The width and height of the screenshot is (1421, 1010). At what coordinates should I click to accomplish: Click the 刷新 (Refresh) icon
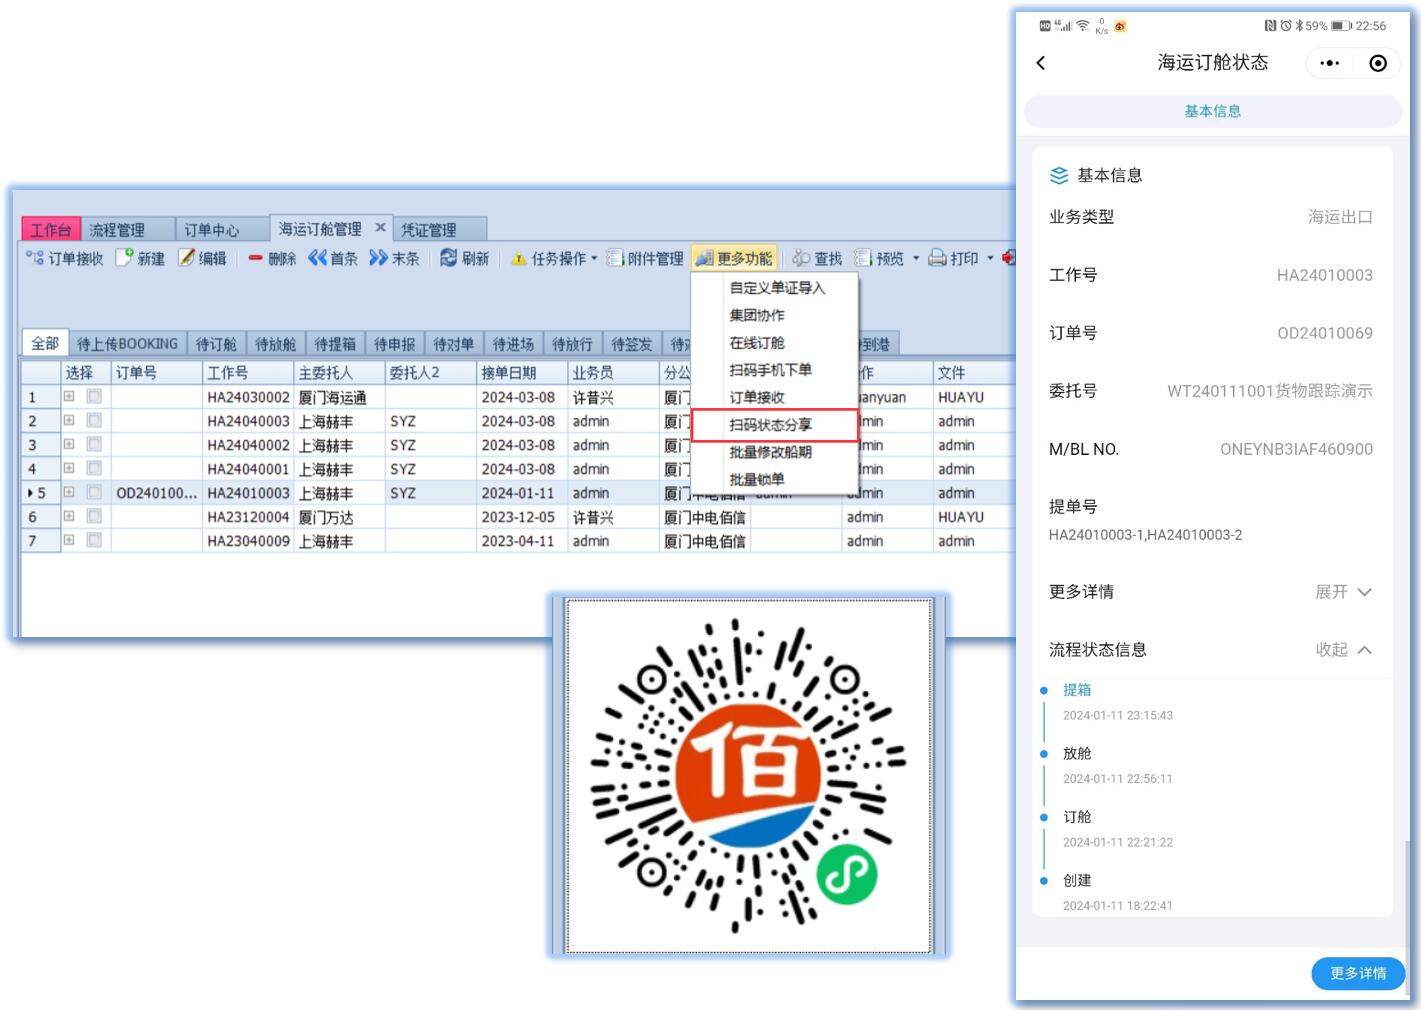(x=449, y=258)
